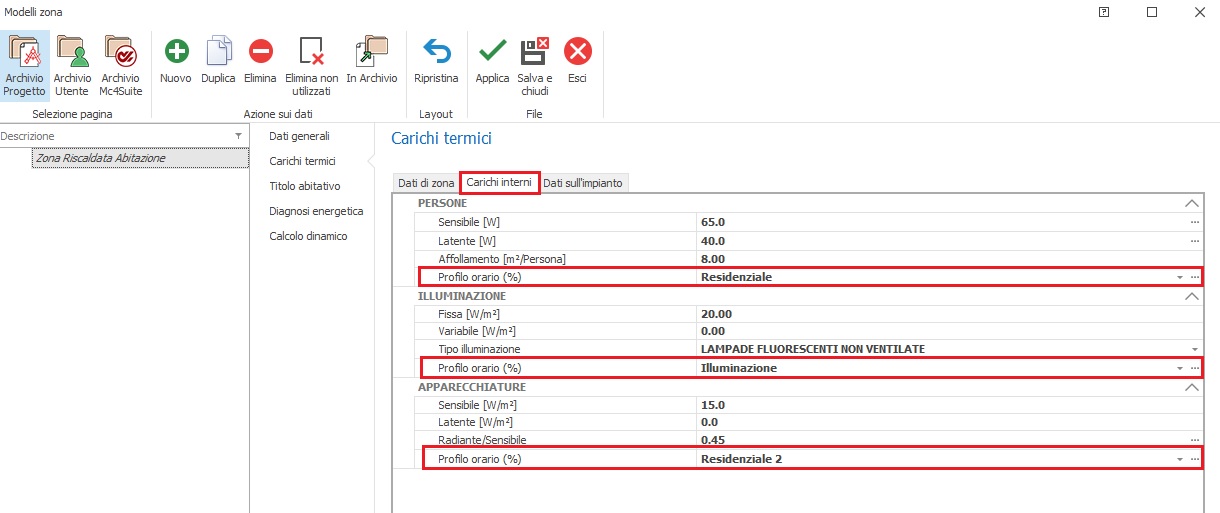
Task: Open Persone Profilo orario dropdown
Action: (1180, 277)
